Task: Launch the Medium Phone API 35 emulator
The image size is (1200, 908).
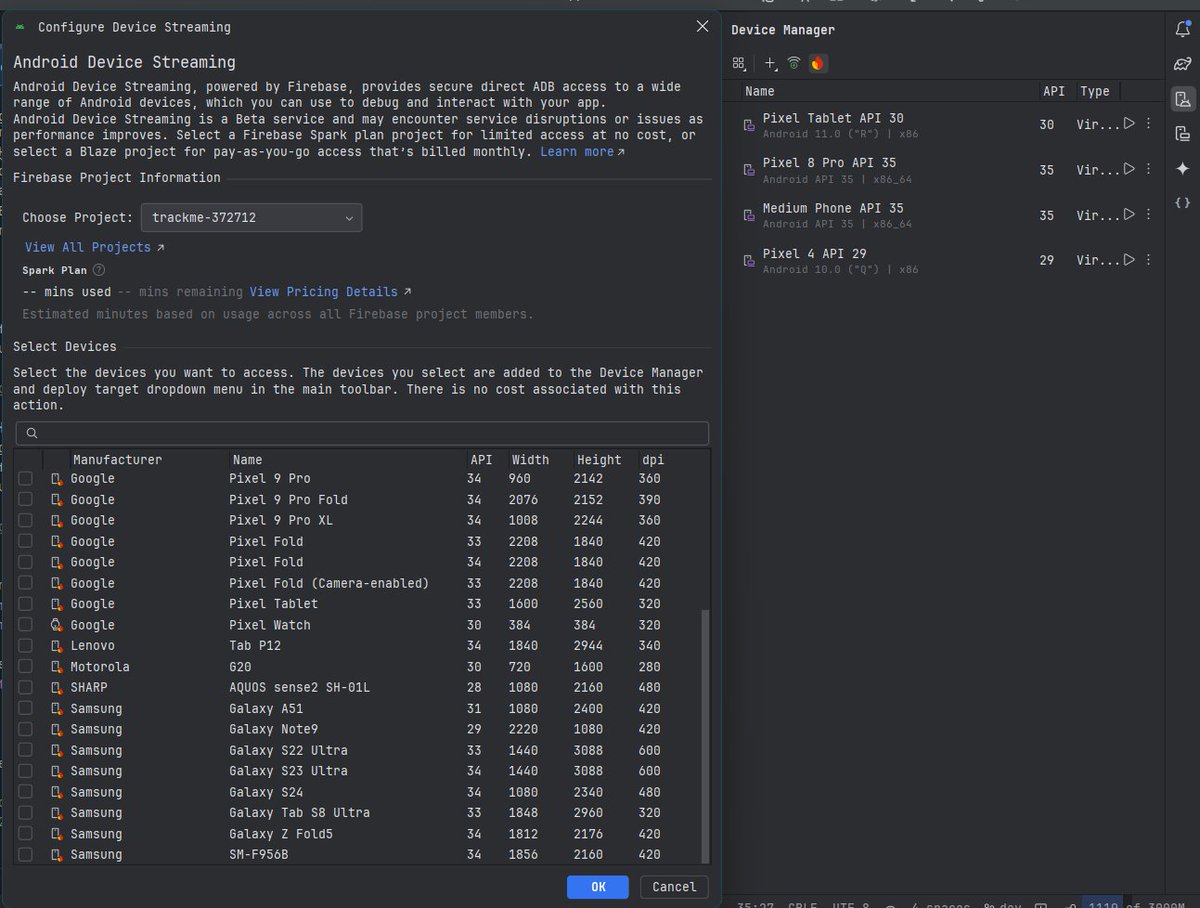Action: 1129,214
